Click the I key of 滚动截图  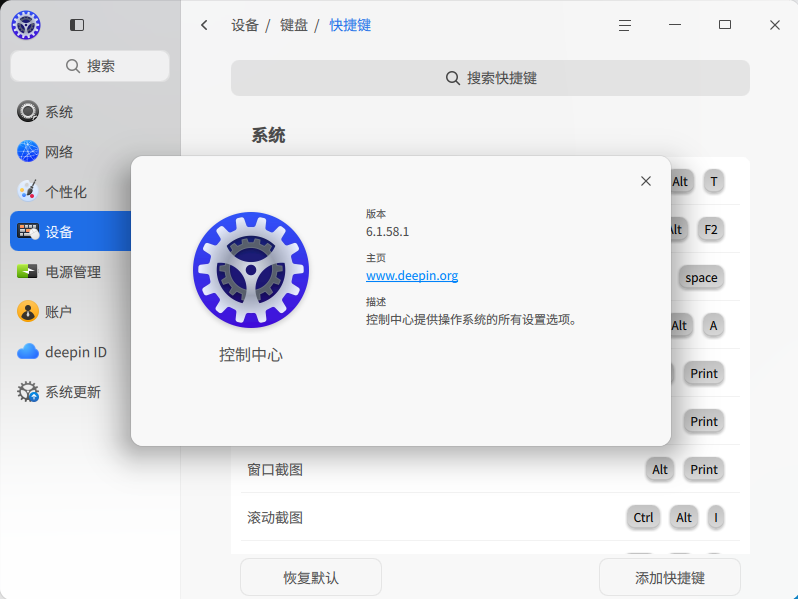coord(716,518)
